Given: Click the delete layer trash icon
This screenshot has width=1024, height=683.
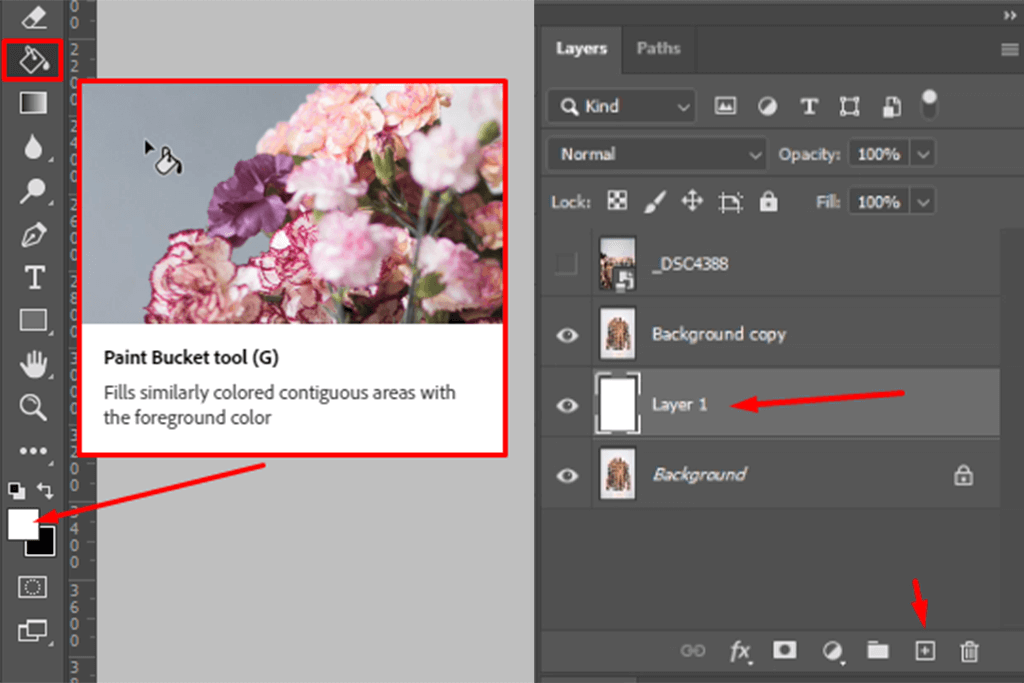Looking at the screenshot, I should [969, 651].
